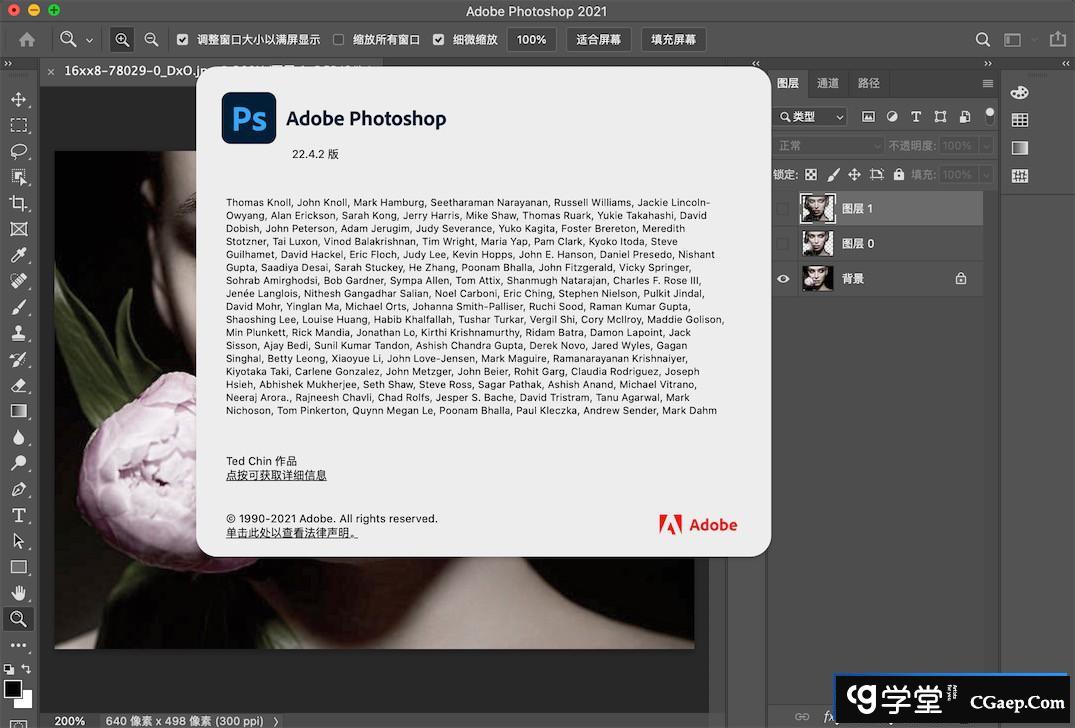Go to the Home screen icon
This screenshot has width=1075, height=728.
point(27,40)
